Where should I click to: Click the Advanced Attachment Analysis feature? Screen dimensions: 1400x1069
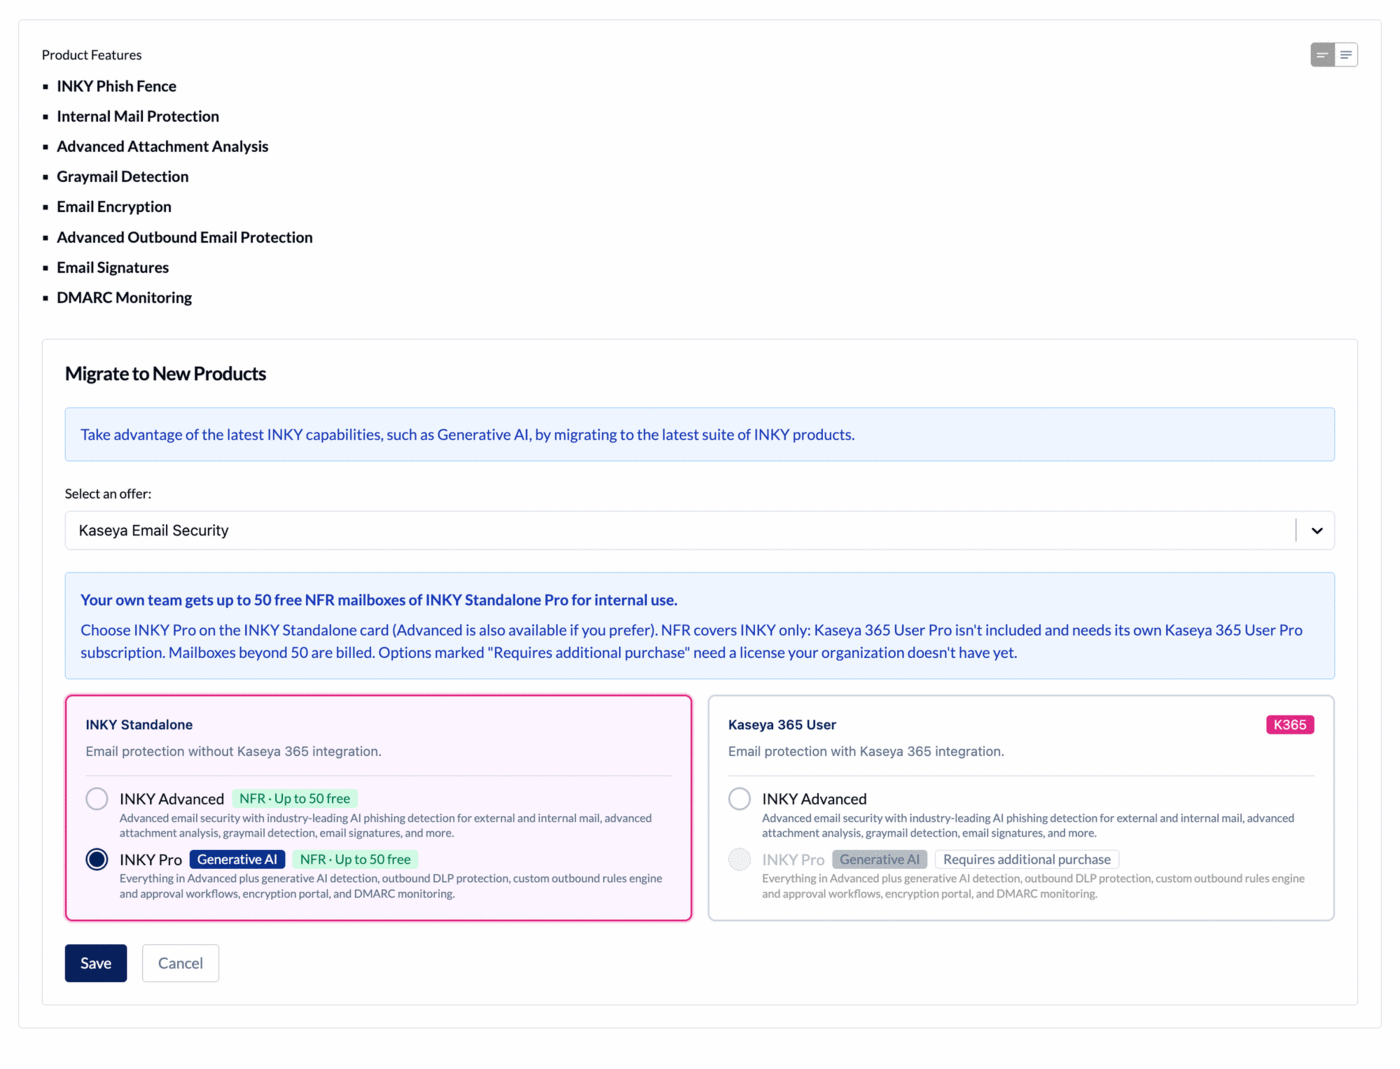pos(163,146)
